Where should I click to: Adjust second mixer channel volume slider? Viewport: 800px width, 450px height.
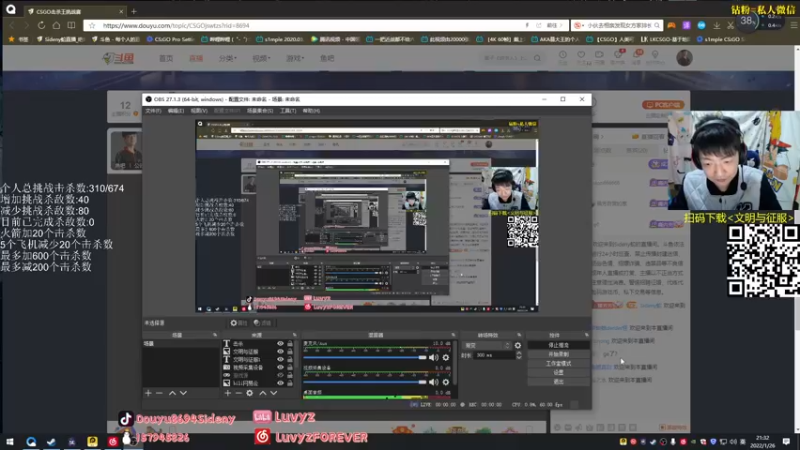tap(365, 382)
